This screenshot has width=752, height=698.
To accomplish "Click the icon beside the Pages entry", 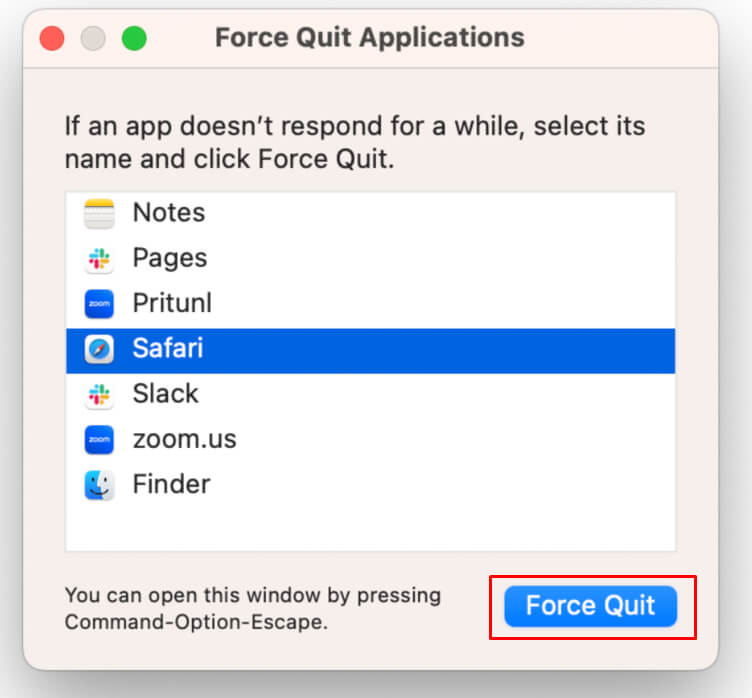I will [99, 258].
